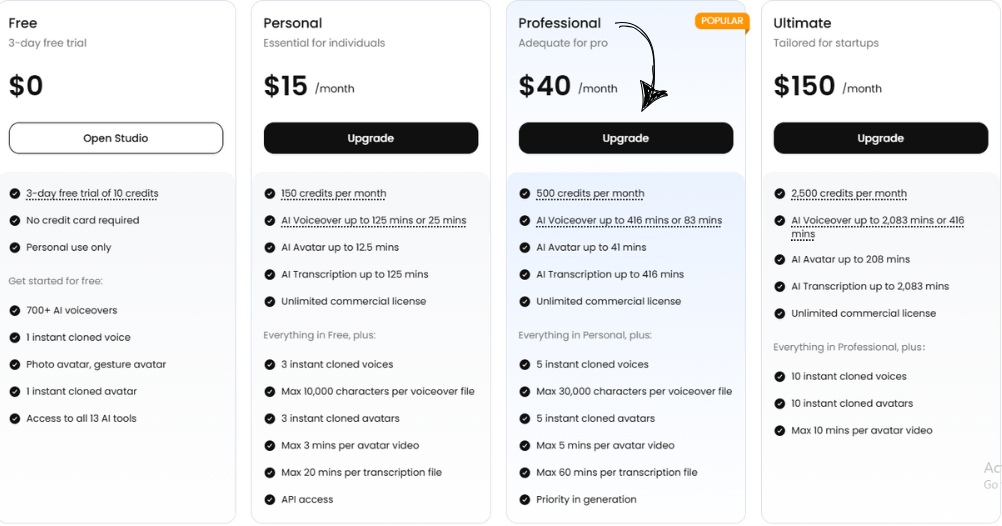Click the 2,500 credits per month link

click(849, 194)
